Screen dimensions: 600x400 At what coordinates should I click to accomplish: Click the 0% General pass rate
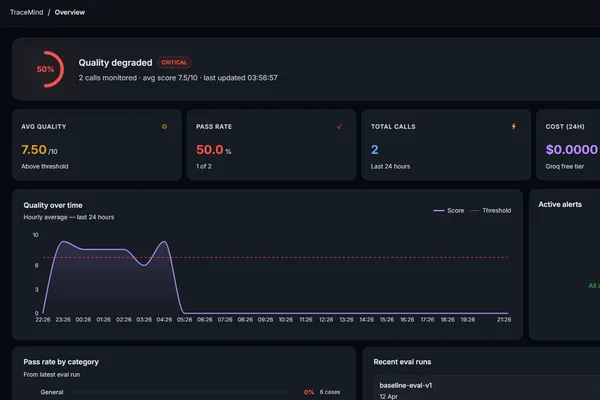309,392
